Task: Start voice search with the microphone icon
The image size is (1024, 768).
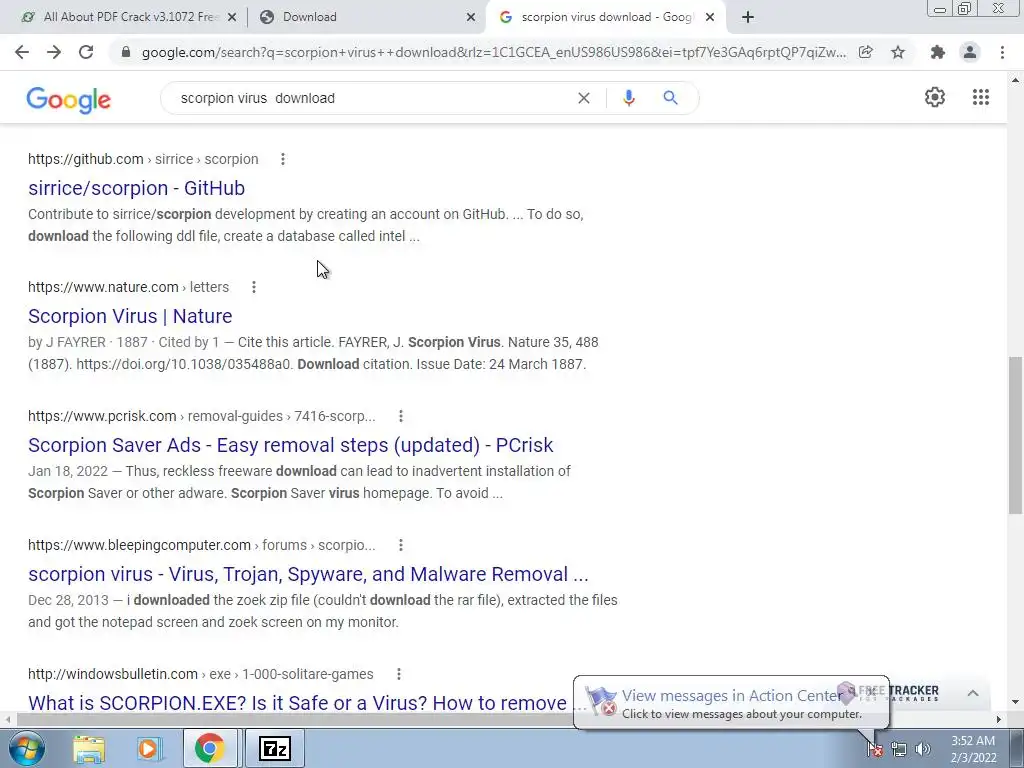Action: point(628,98)
